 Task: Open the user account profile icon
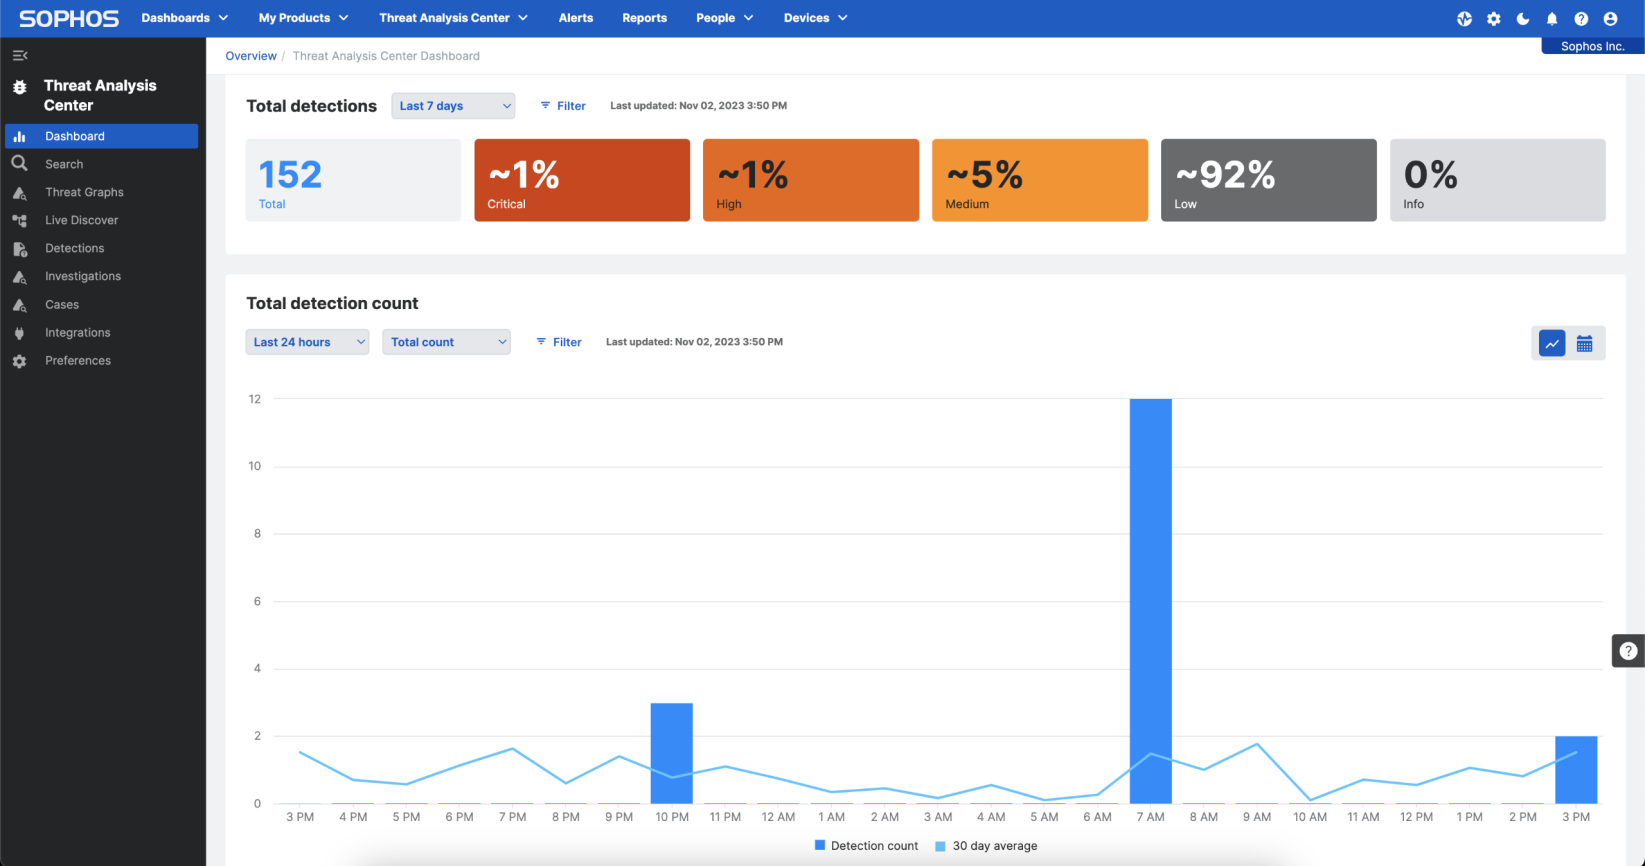(1610, 19)
